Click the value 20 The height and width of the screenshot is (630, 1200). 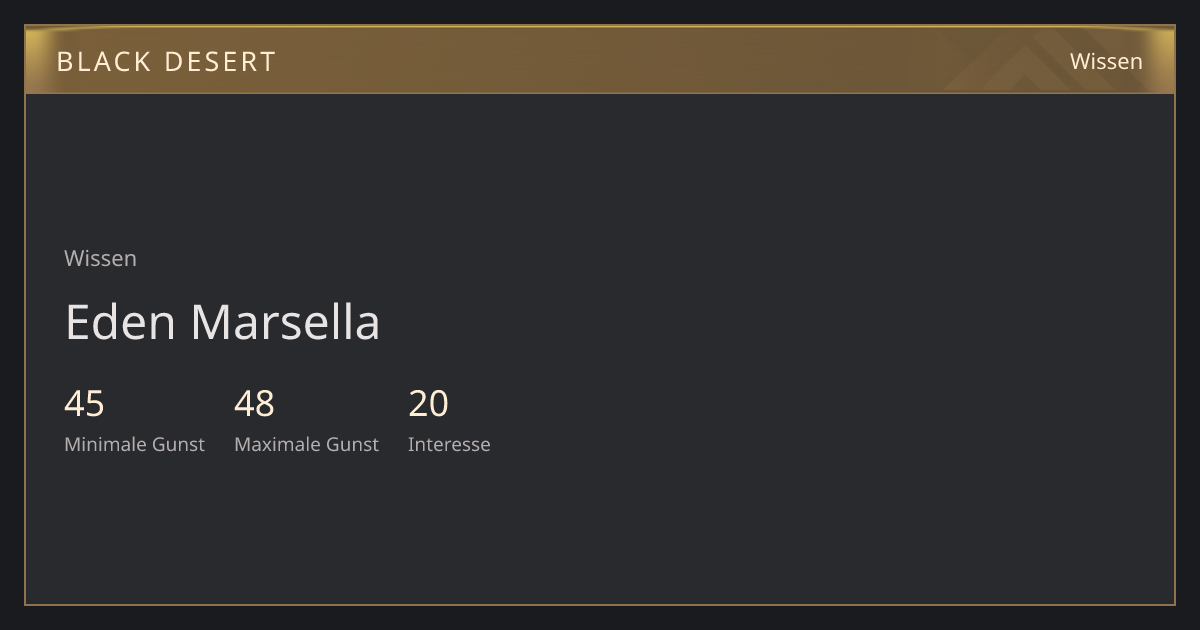tap(428, 403)
